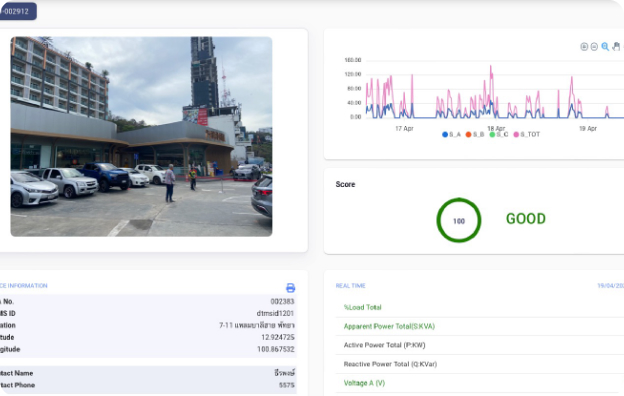Click the 0.00 y-axis label
This screenshot has height=396, width=624.
click(x=355, y=117)
